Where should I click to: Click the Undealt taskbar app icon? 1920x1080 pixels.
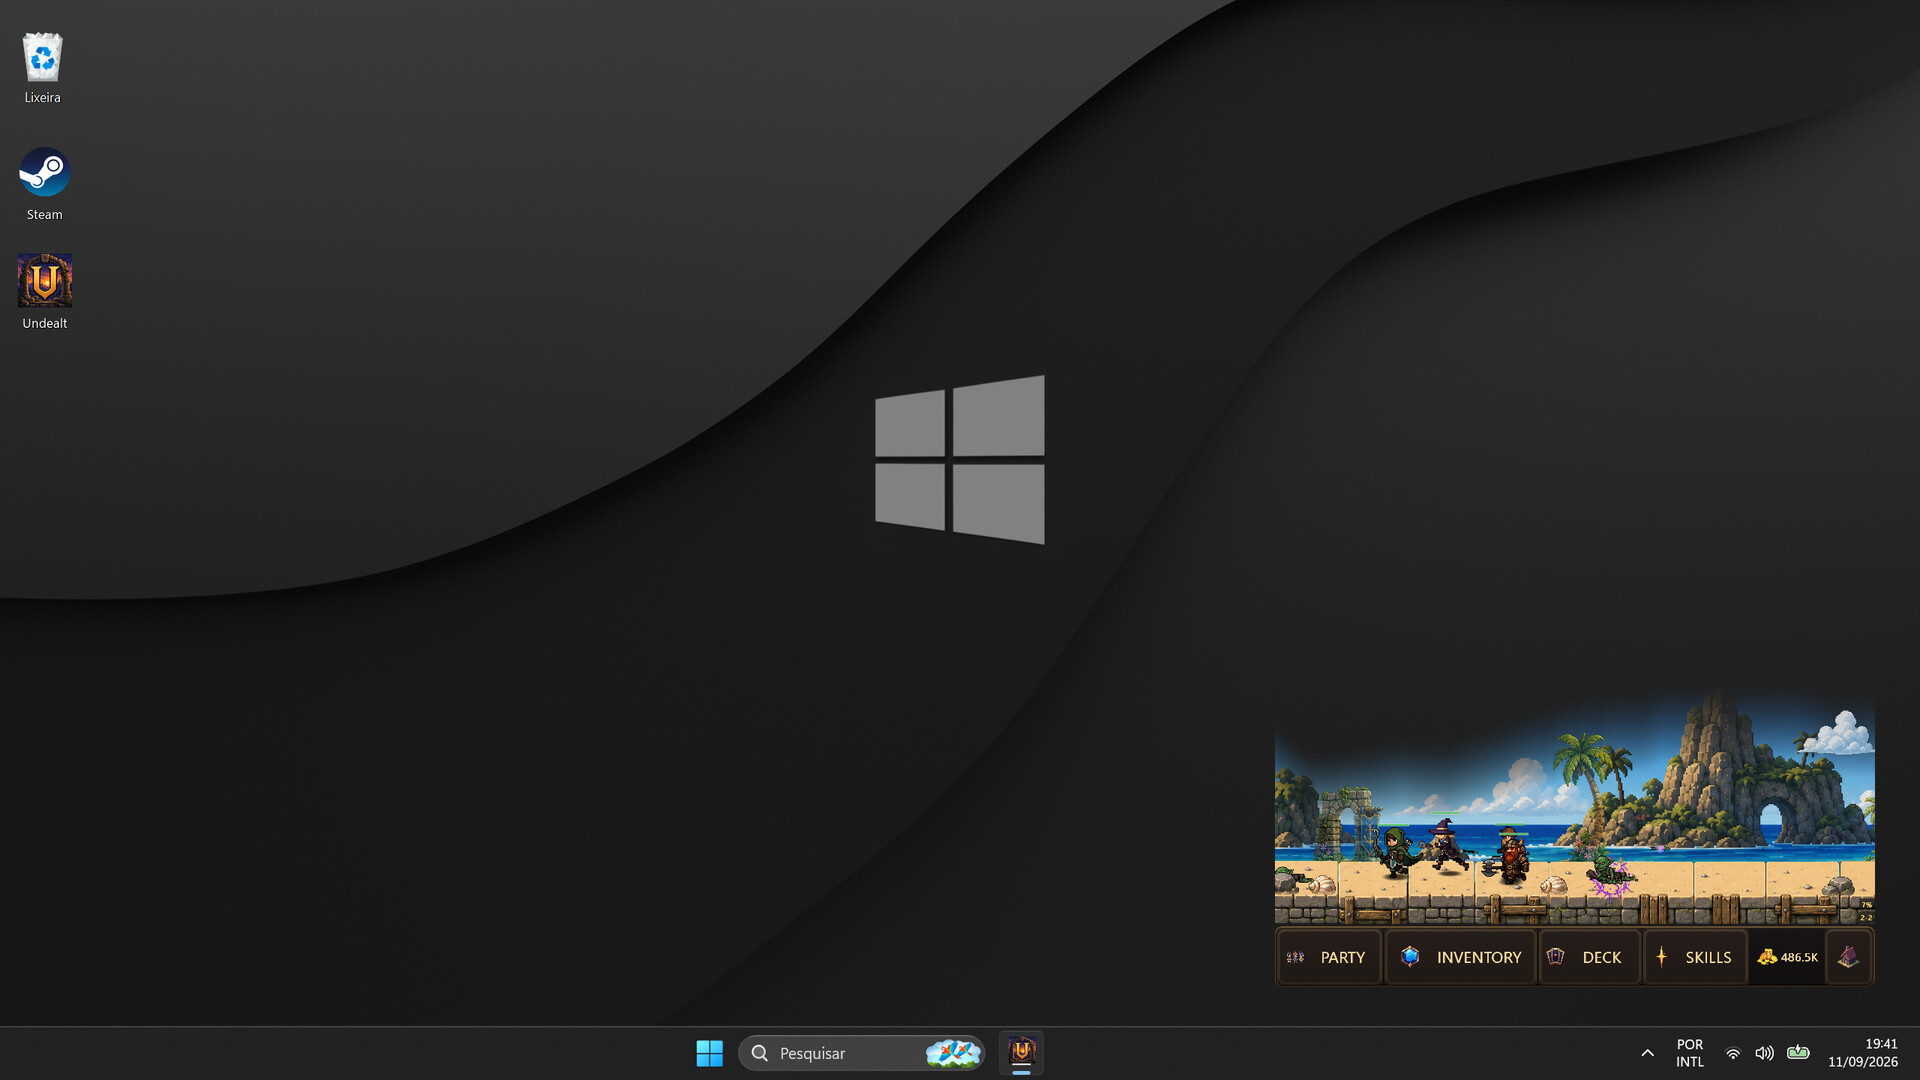pos(1021,1053)
